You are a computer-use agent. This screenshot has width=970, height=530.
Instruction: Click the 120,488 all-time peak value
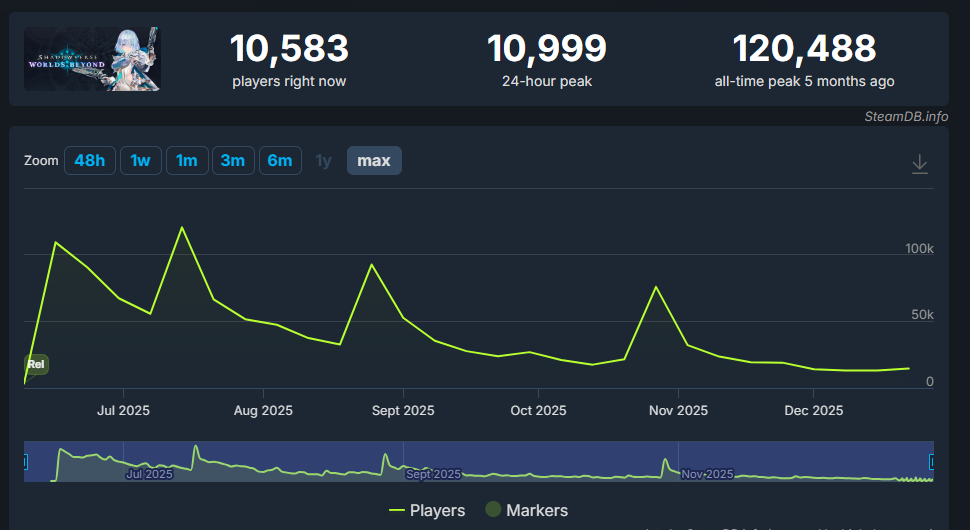[x=804, y=48]
